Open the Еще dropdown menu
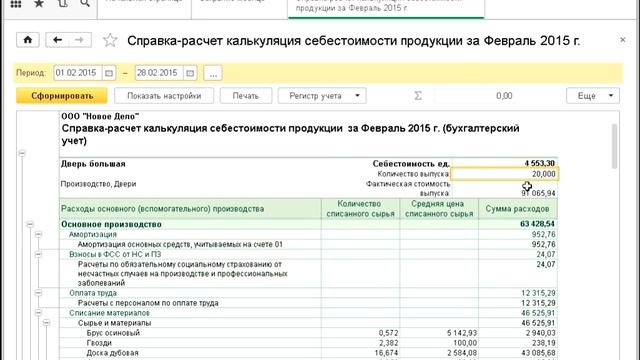Viewport: 640px width, 360px height. pyautogui.click(x=593, y=96)
